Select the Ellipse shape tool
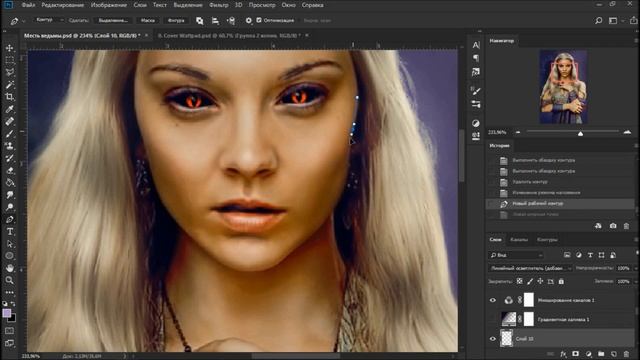The height and width of the screenshot is (360, 640). [9, 256]
